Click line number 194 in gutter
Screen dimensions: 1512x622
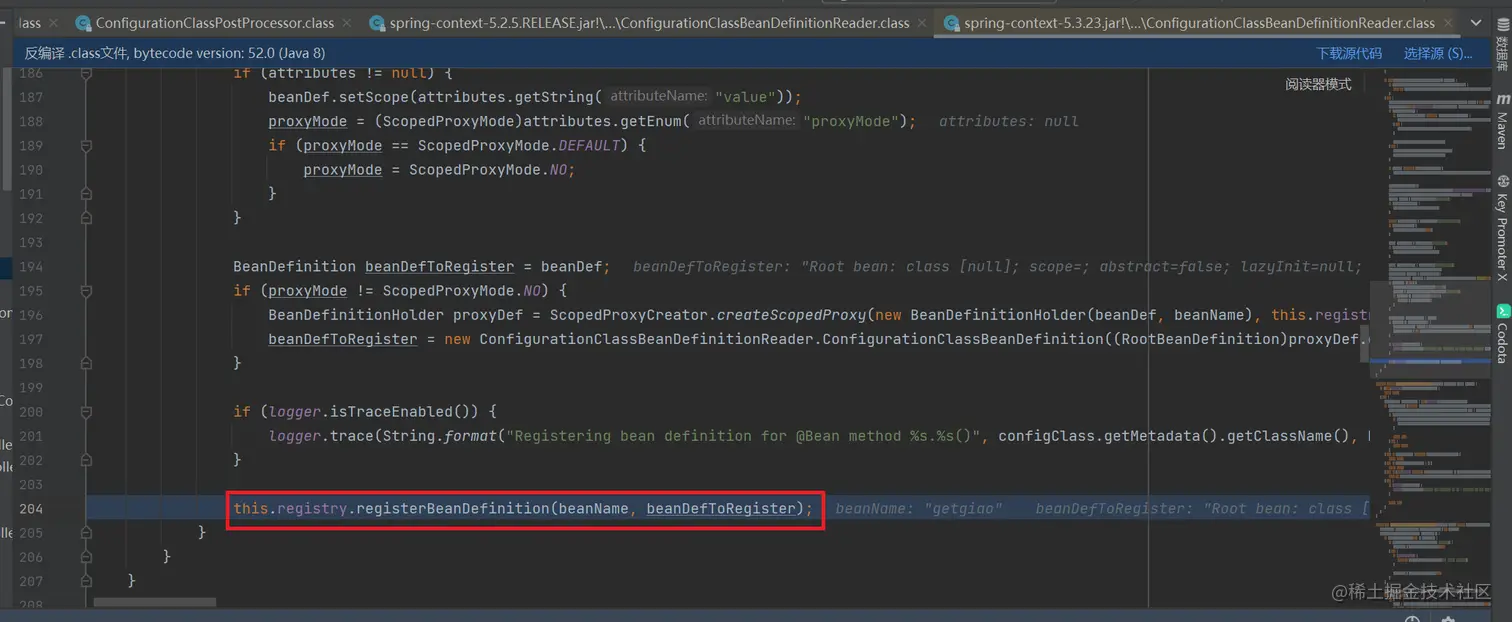pyautogui.click(x=31, y=266)
